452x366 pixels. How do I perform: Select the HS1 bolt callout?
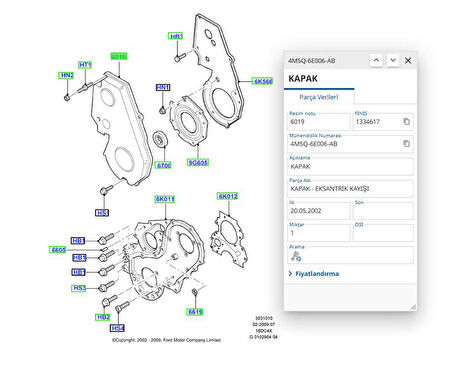(102, 213)
